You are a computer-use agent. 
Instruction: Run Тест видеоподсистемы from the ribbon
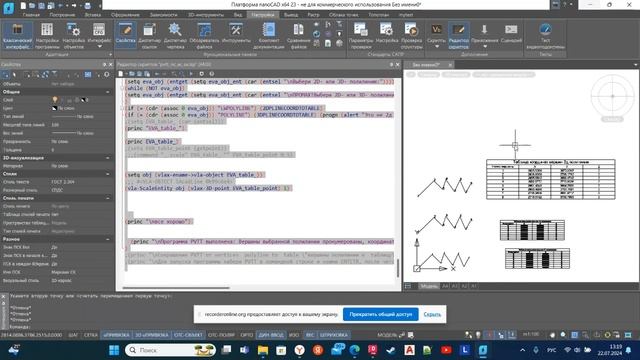(x=545, y=36)
